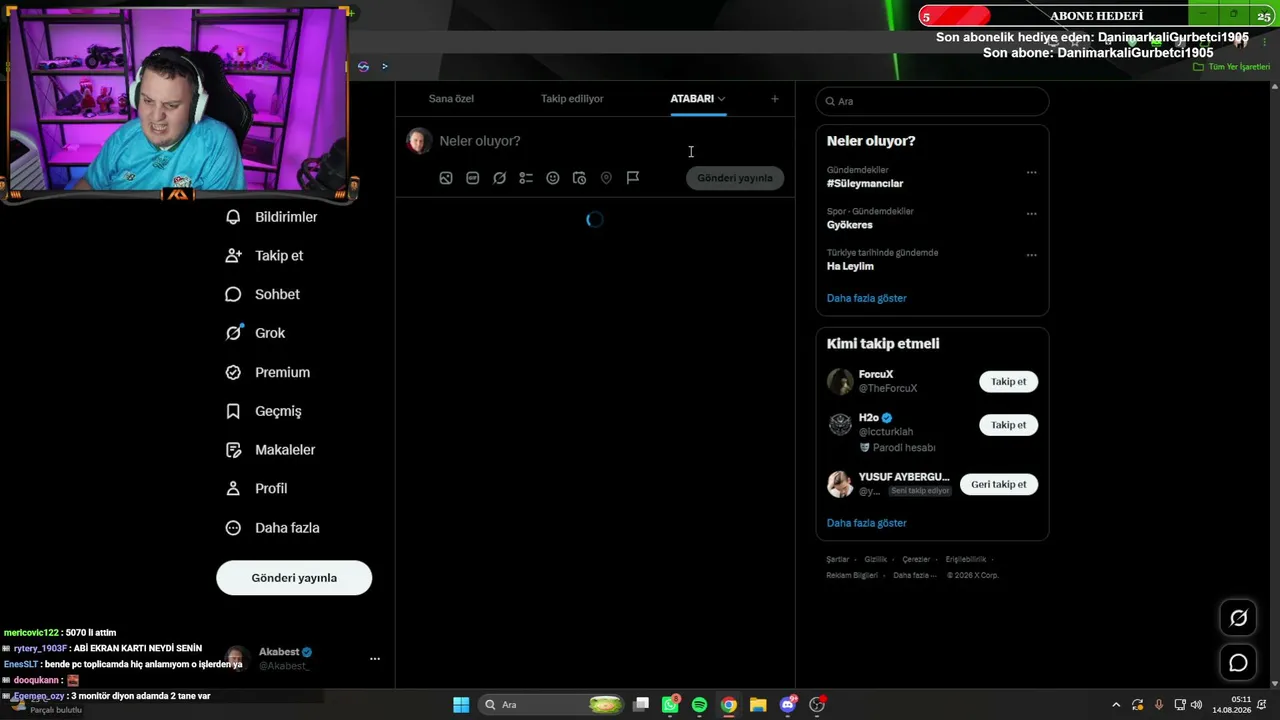
Task: Open the Premium verified badge icon
Action: (x=233, y=372)
